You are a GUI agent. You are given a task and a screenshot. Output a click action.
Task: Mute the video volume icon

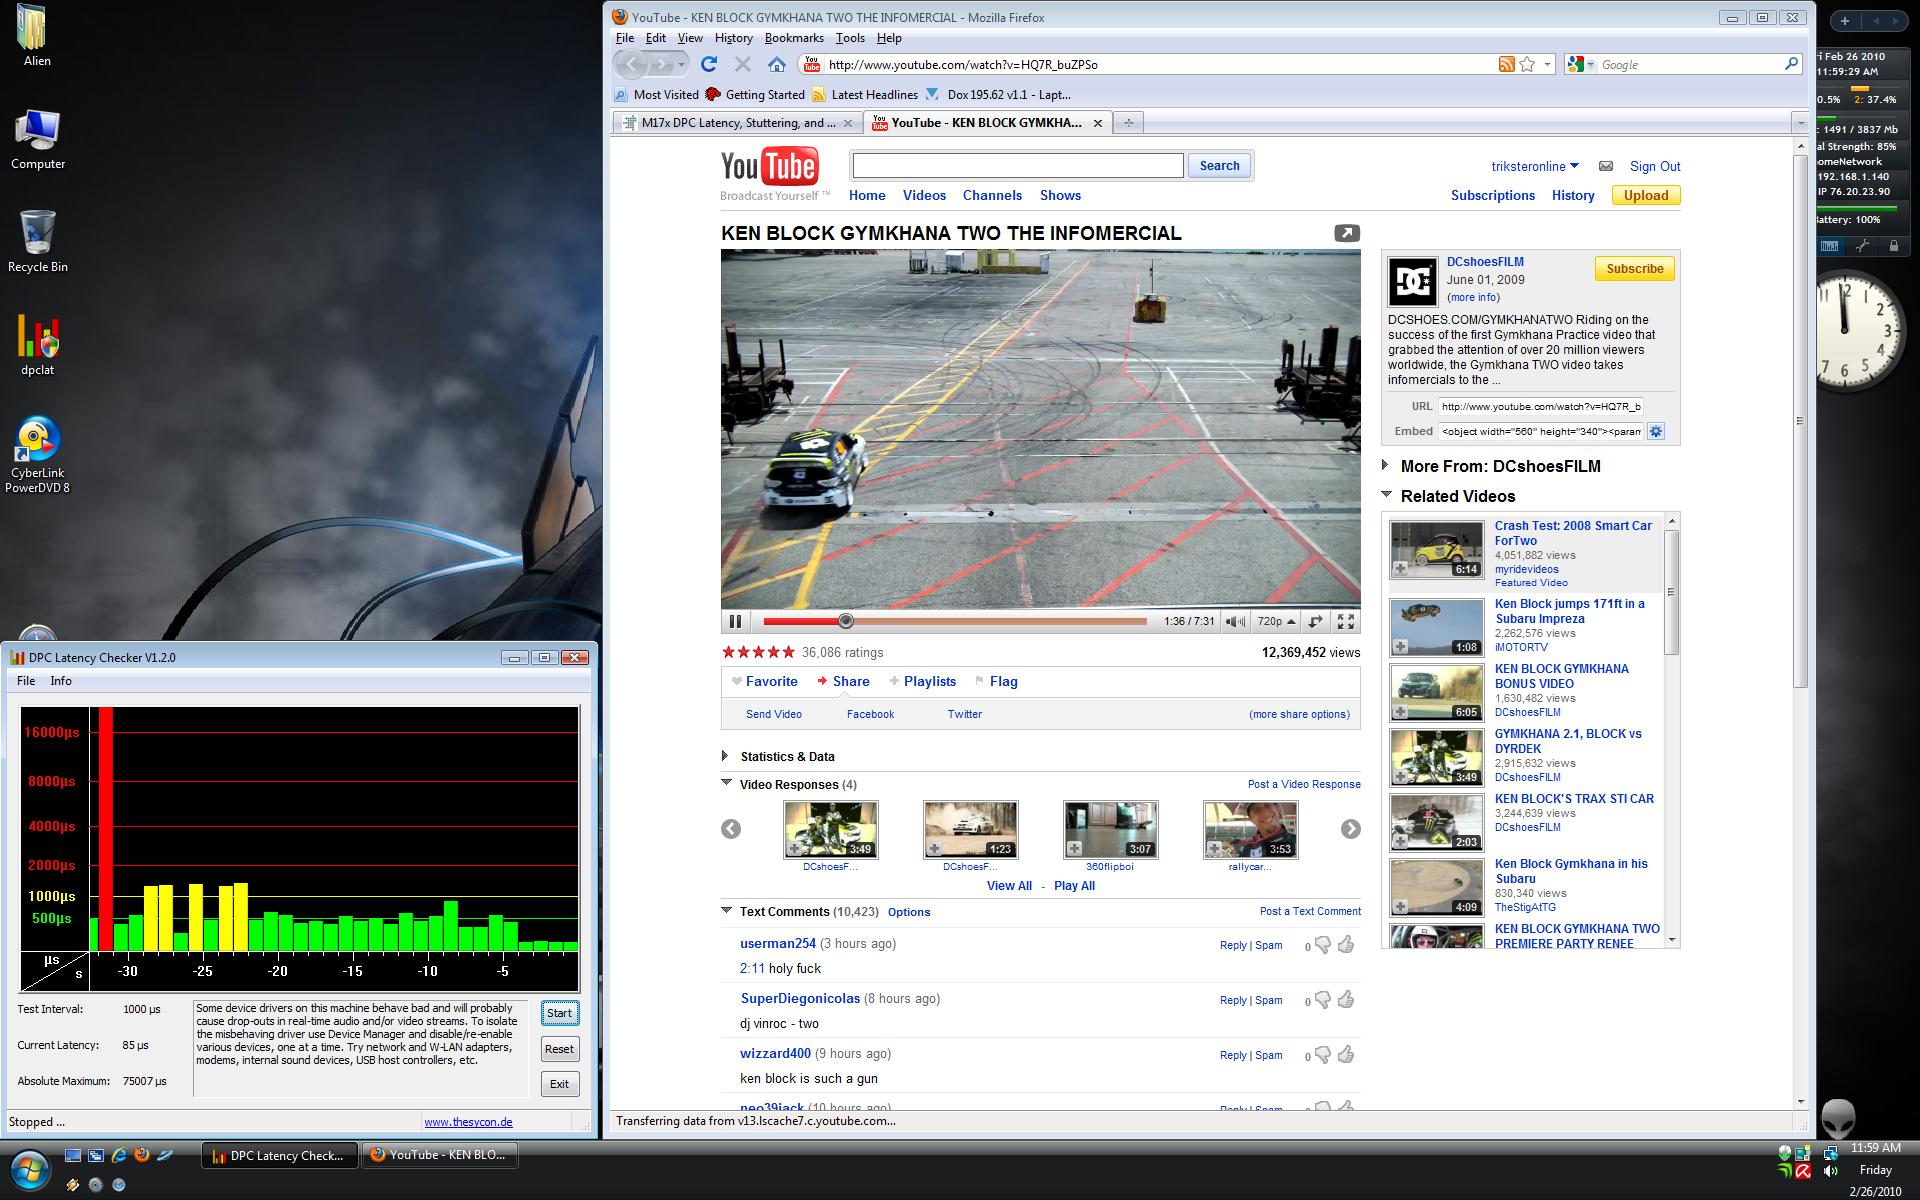[1237, 621]
